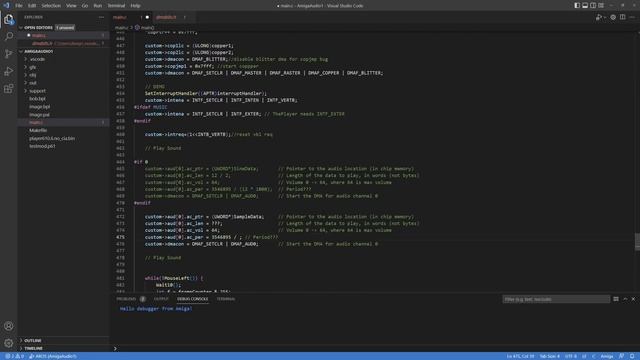Select the player610 .bin file in tree
This screenshot has width=640, height=360.
(64, 138)
